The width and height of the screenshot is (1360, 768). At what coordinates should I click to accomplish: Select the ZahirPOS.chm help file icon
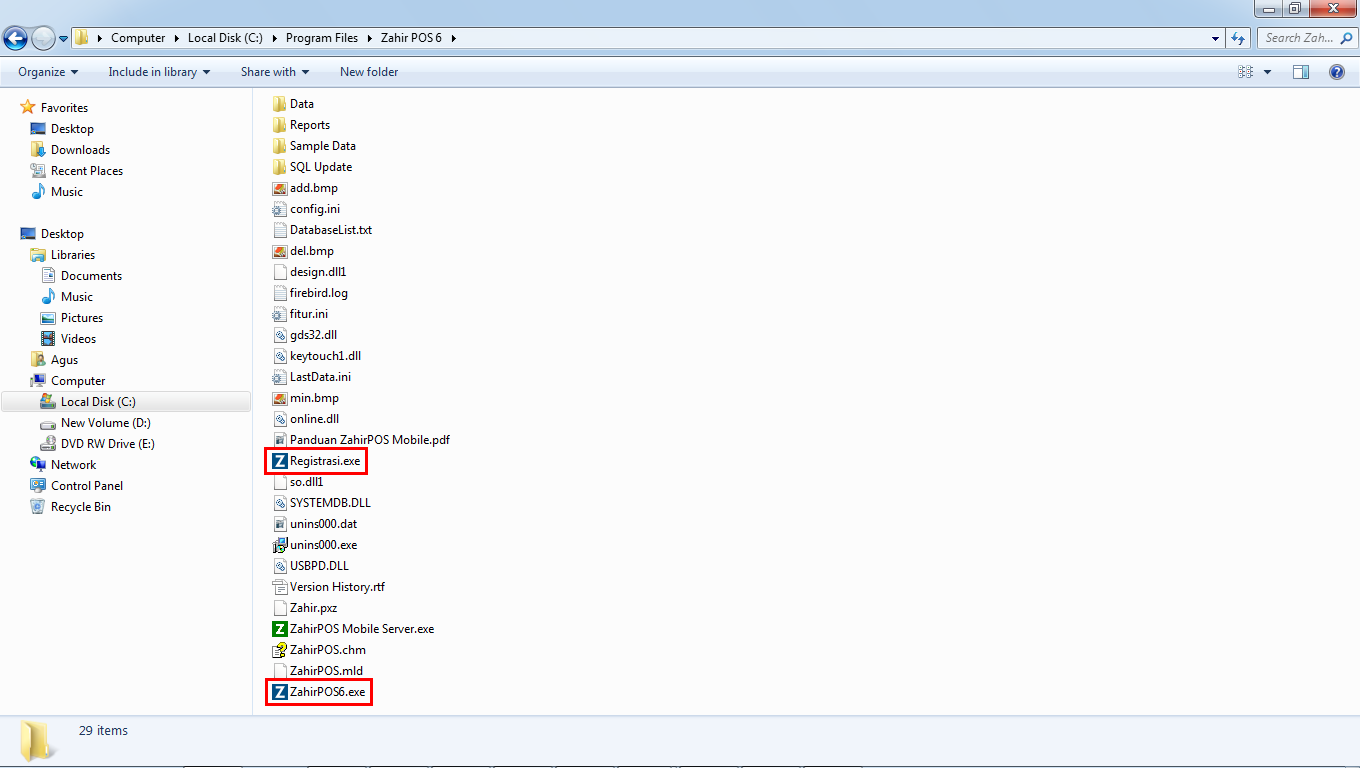coord(280,650)
